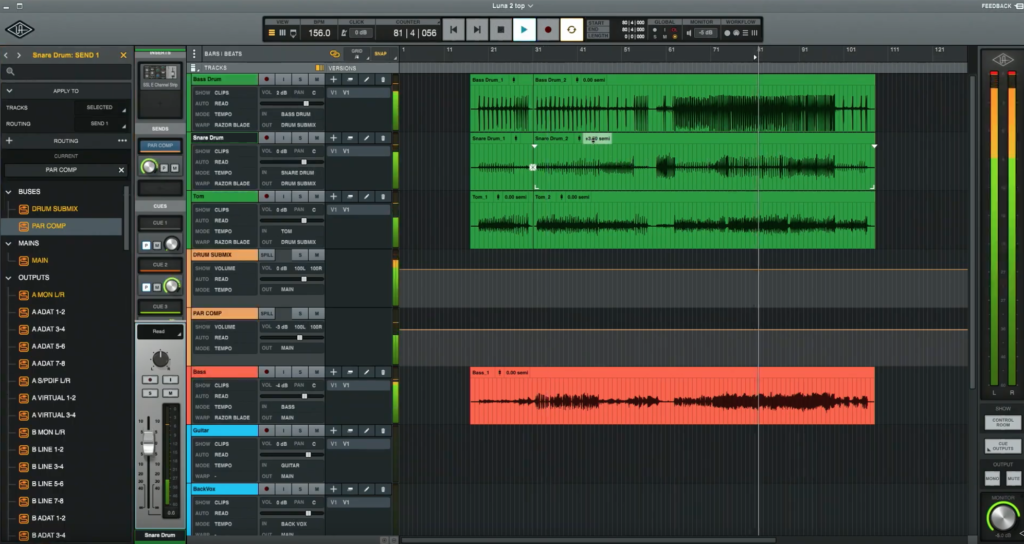Mute the Tom track
1024x544 pixels.
click(316, 197)
